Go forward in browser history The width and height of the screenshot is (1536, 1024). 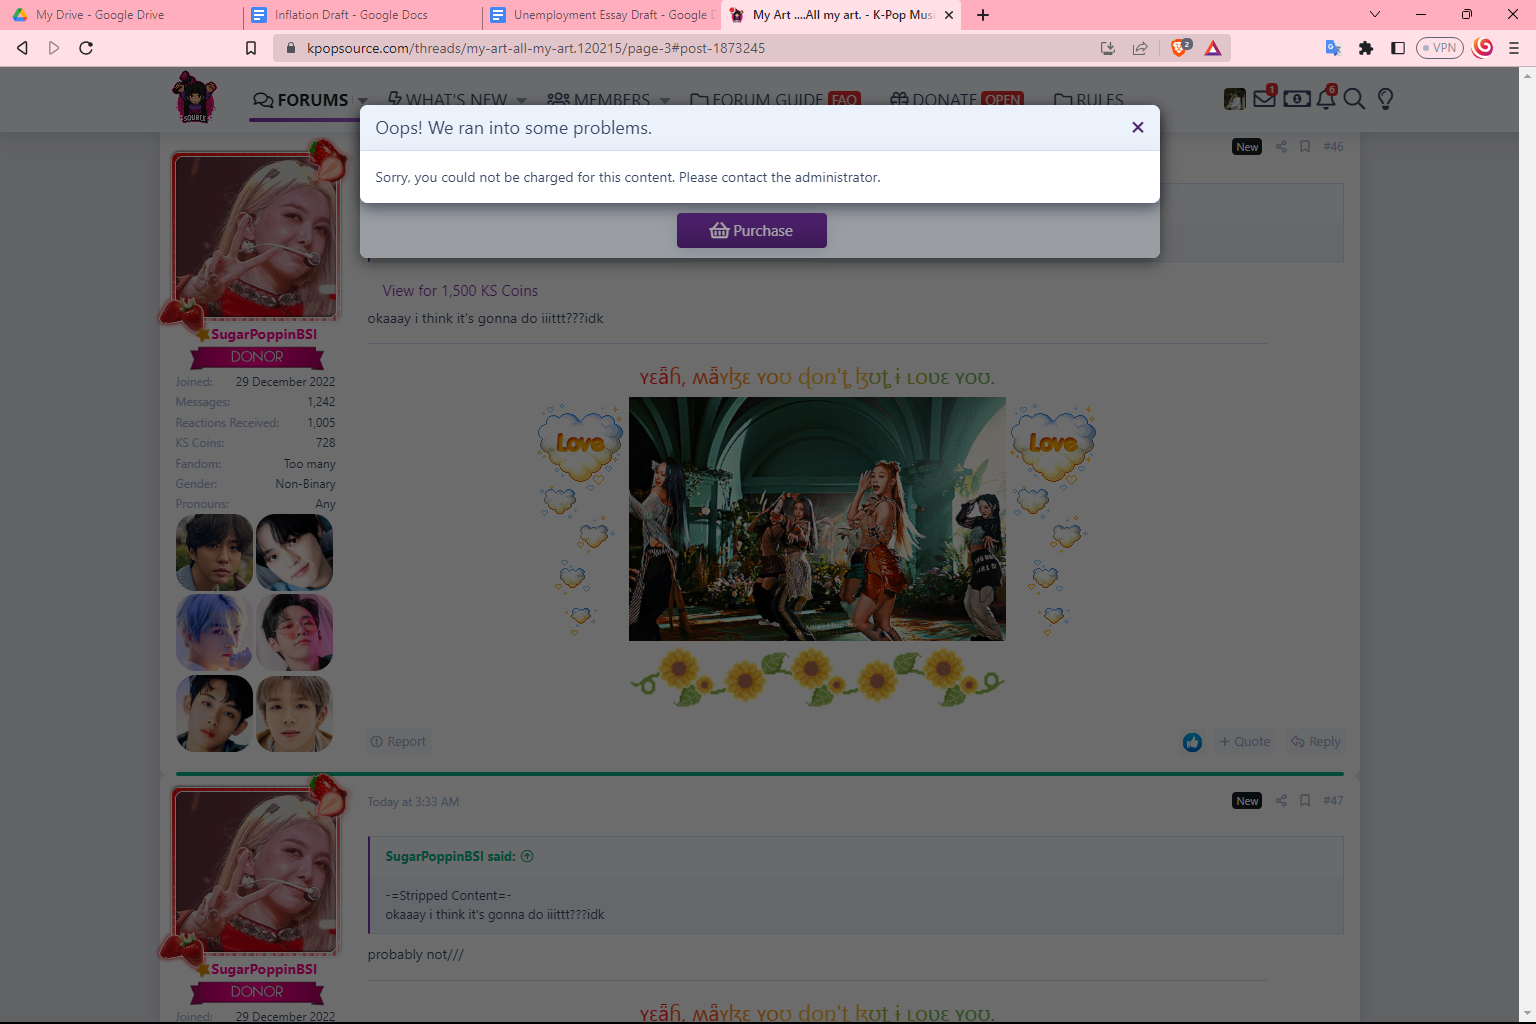[x=54, y=48]
